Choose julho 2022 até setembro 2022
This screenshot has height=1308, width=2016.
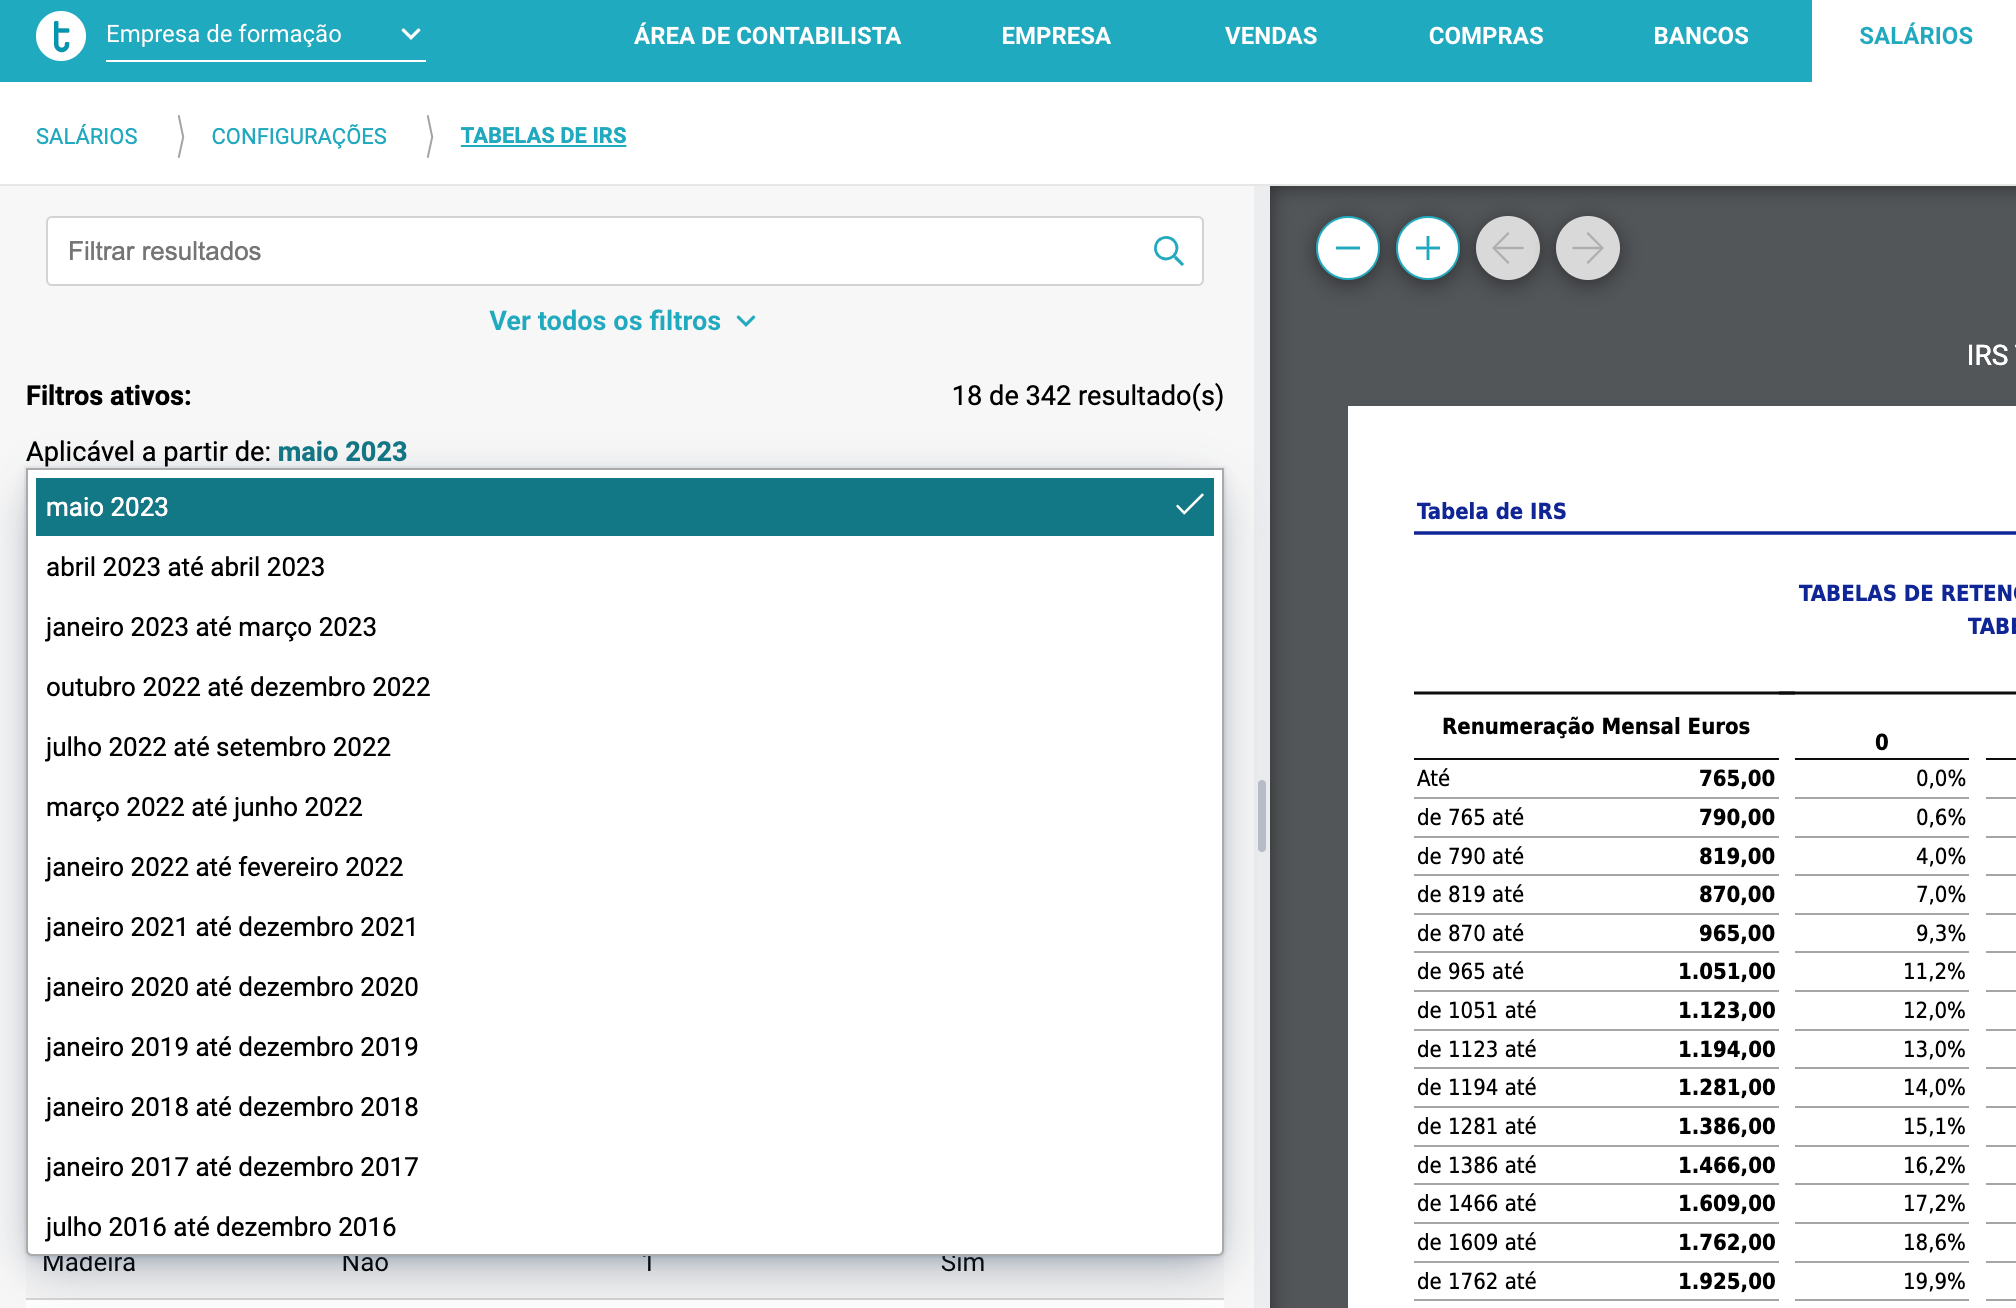(x=625, y=747)
